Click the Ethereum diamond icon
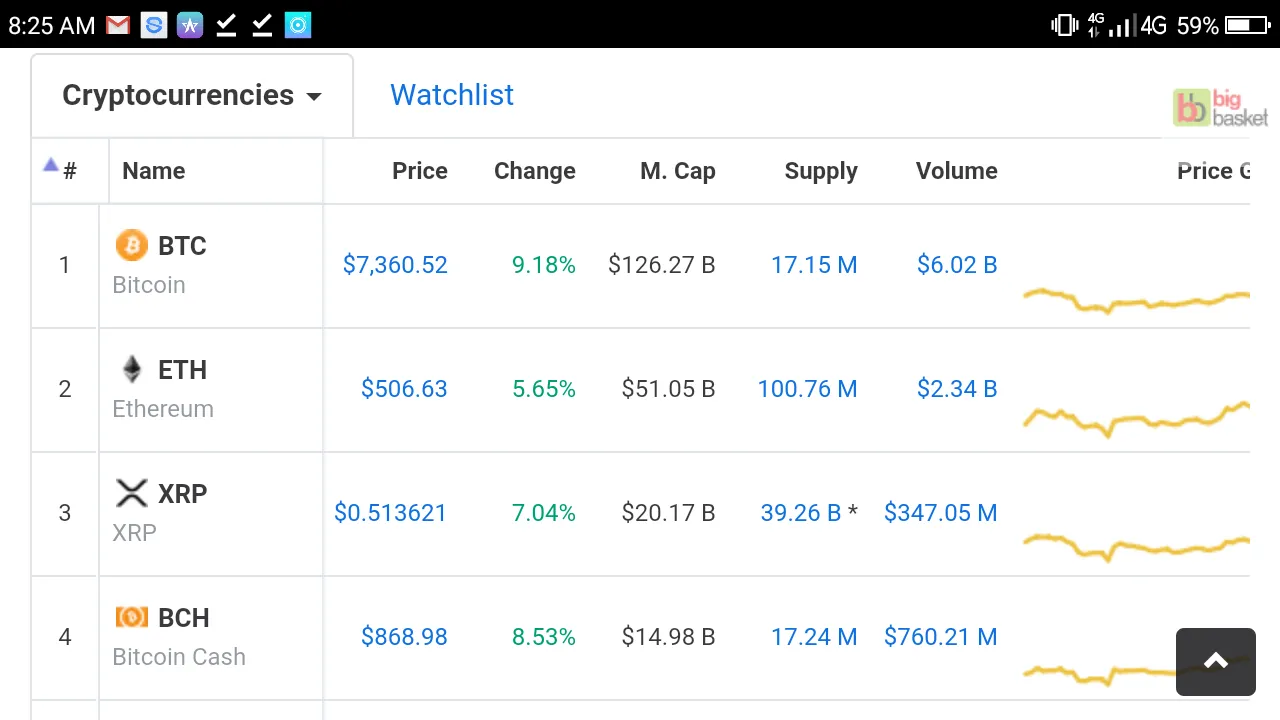Viewport: 1280px width, 720px height. pos(131,369)
